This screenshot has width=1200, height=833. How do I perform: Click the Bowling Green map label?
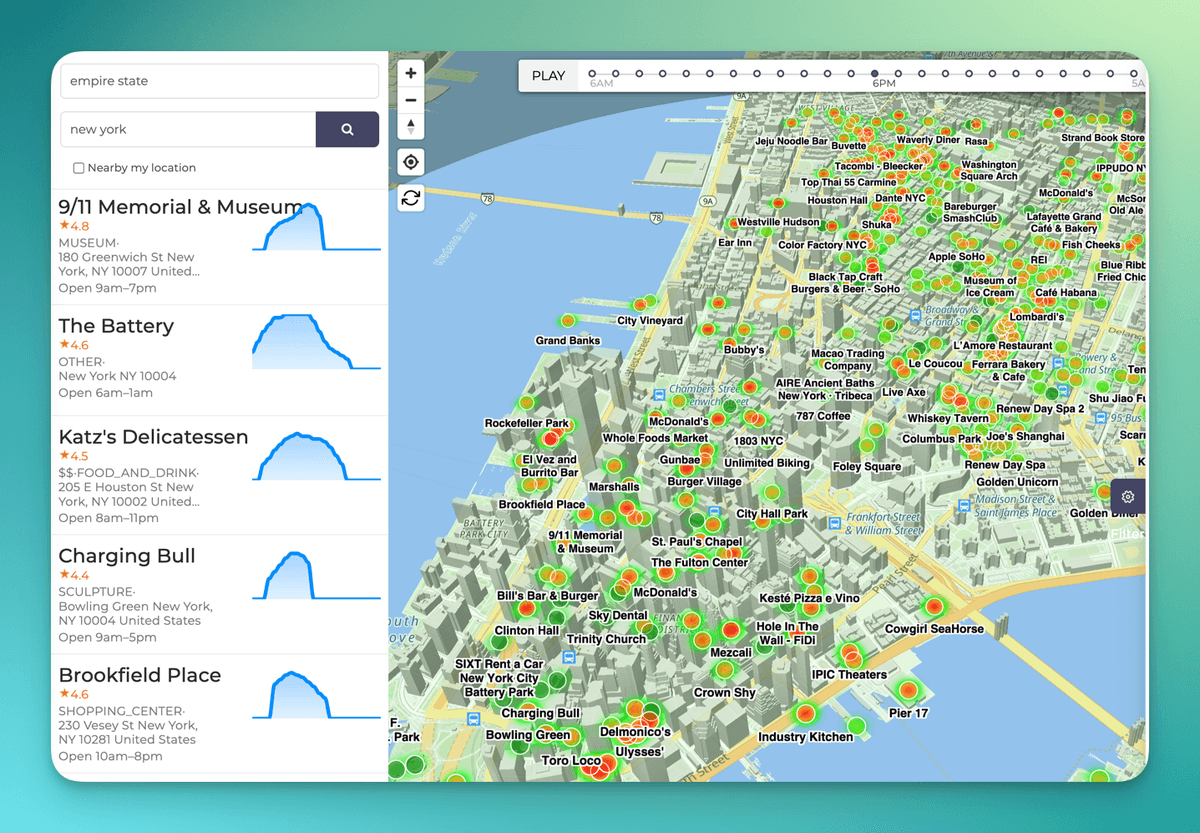point(528,735)
